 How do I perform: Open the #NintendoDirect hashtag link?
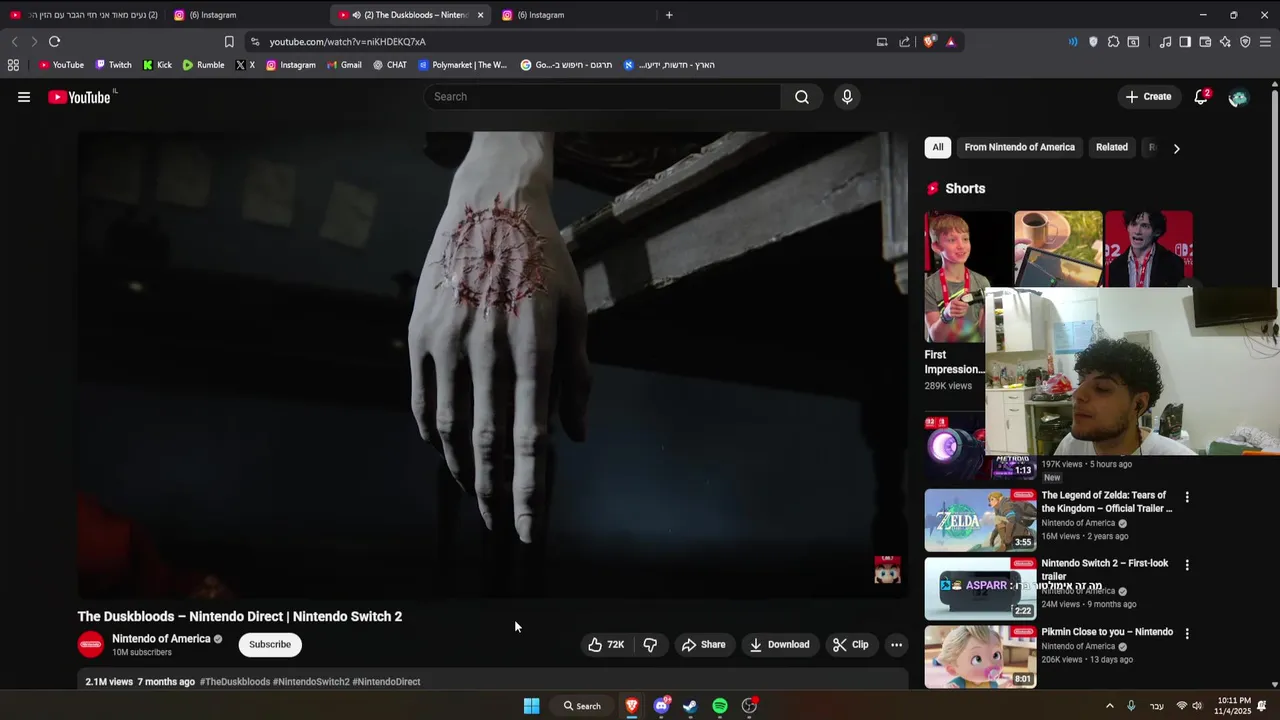tap(386, 682)
